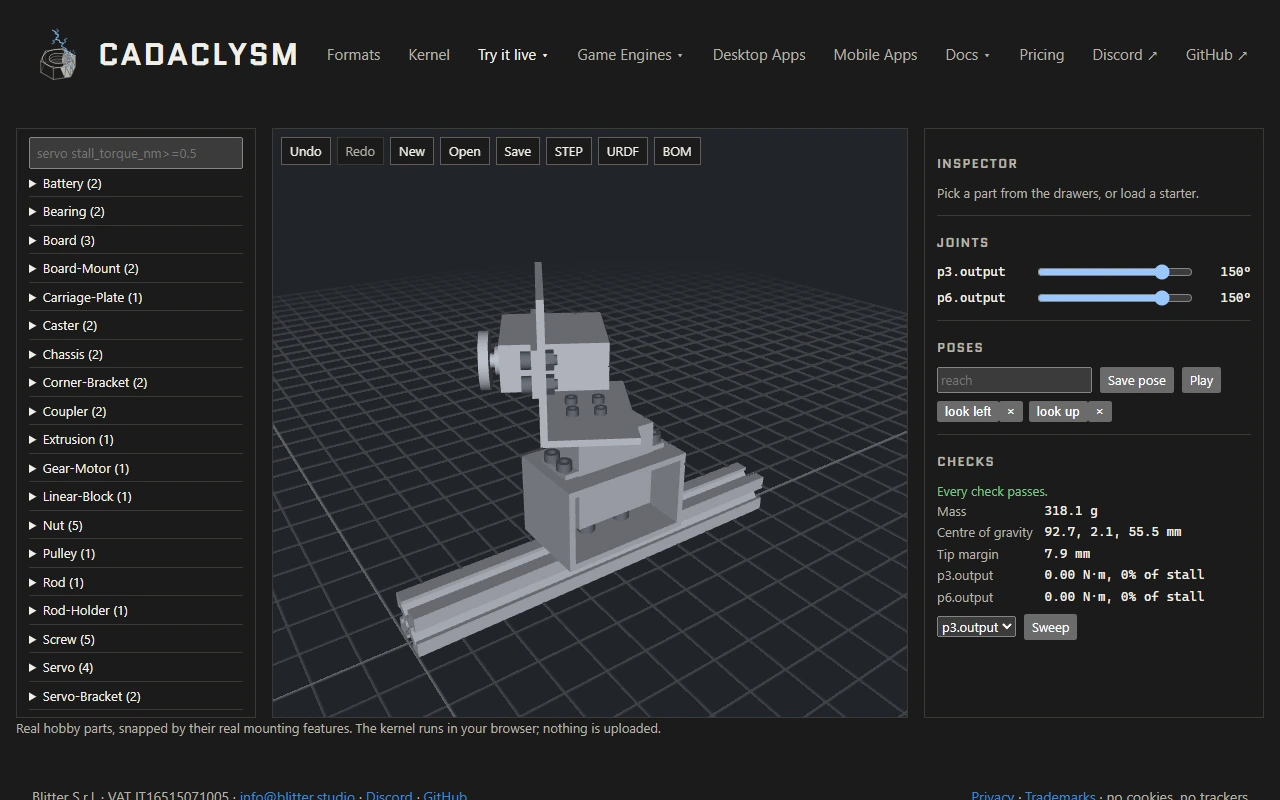Open the Game Engines menu

point(630,55)
